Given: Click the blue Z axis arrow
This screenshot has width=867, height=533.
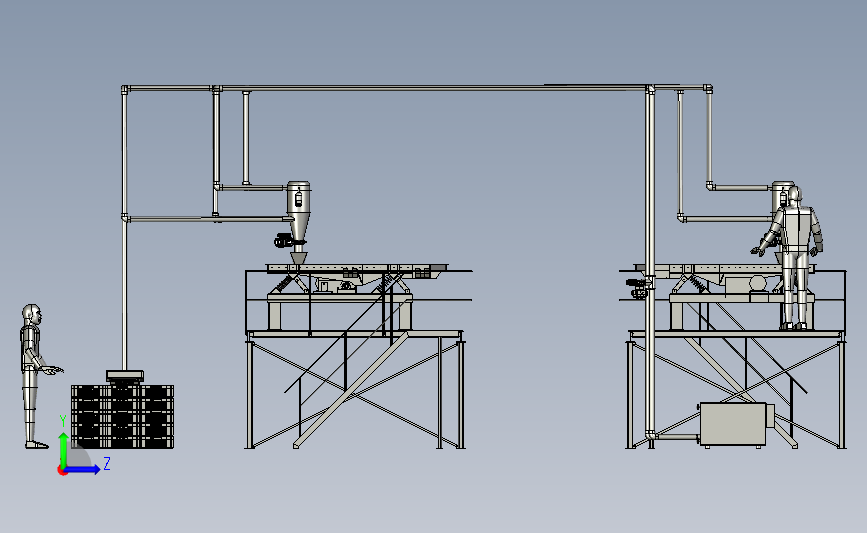Looking at the screenshot, I should click(x=83, y=469).
